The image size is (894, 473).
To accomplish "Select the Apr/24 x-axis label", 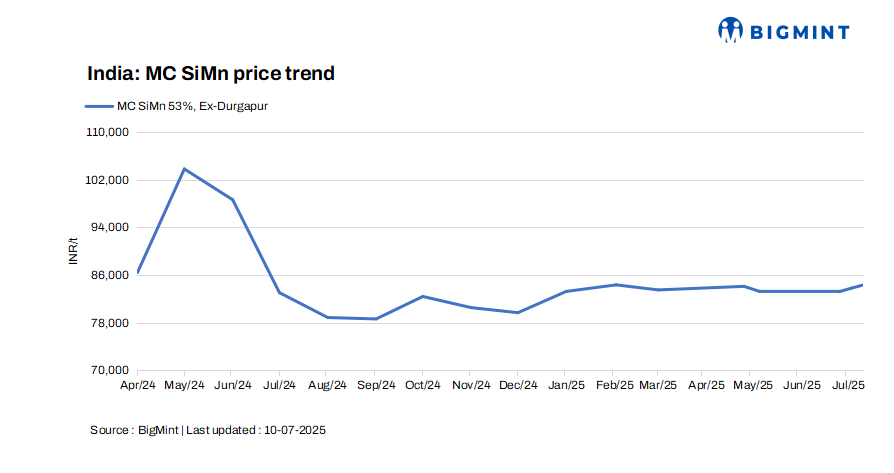I will click(x=138, y=385).
